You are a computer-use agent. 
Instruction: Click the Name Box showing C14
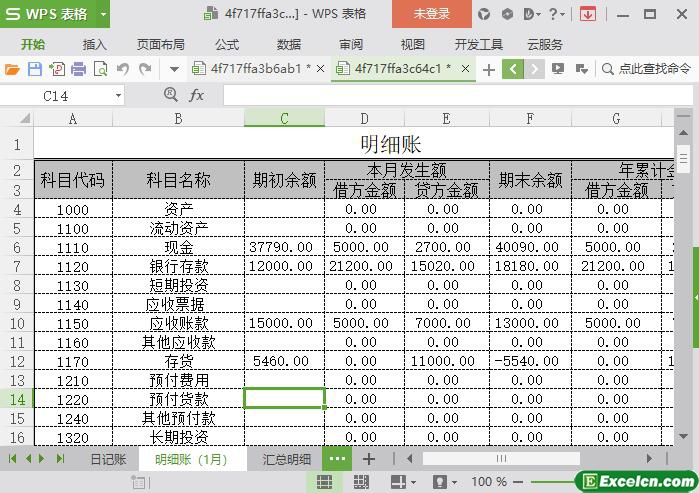tap(56, 95)
